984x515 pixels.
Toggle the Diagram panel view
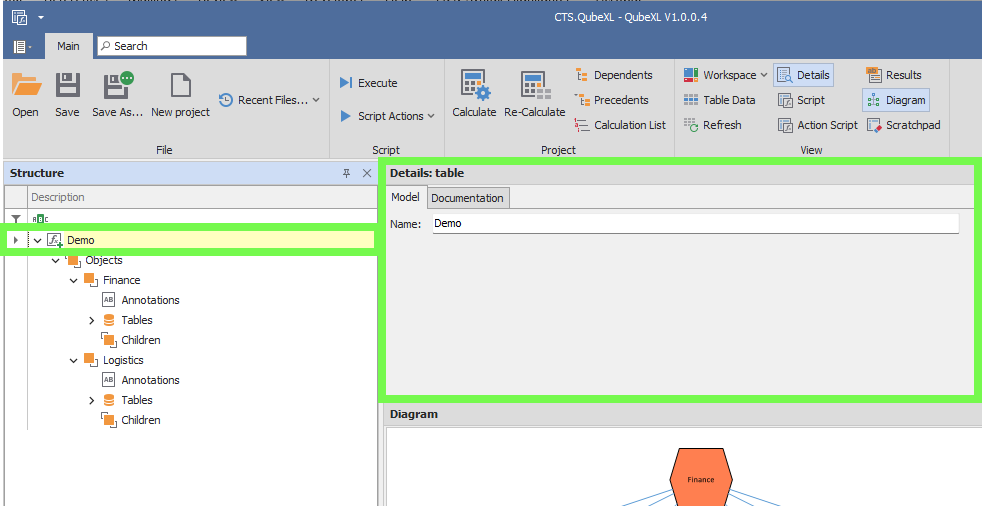click(895, 100)
